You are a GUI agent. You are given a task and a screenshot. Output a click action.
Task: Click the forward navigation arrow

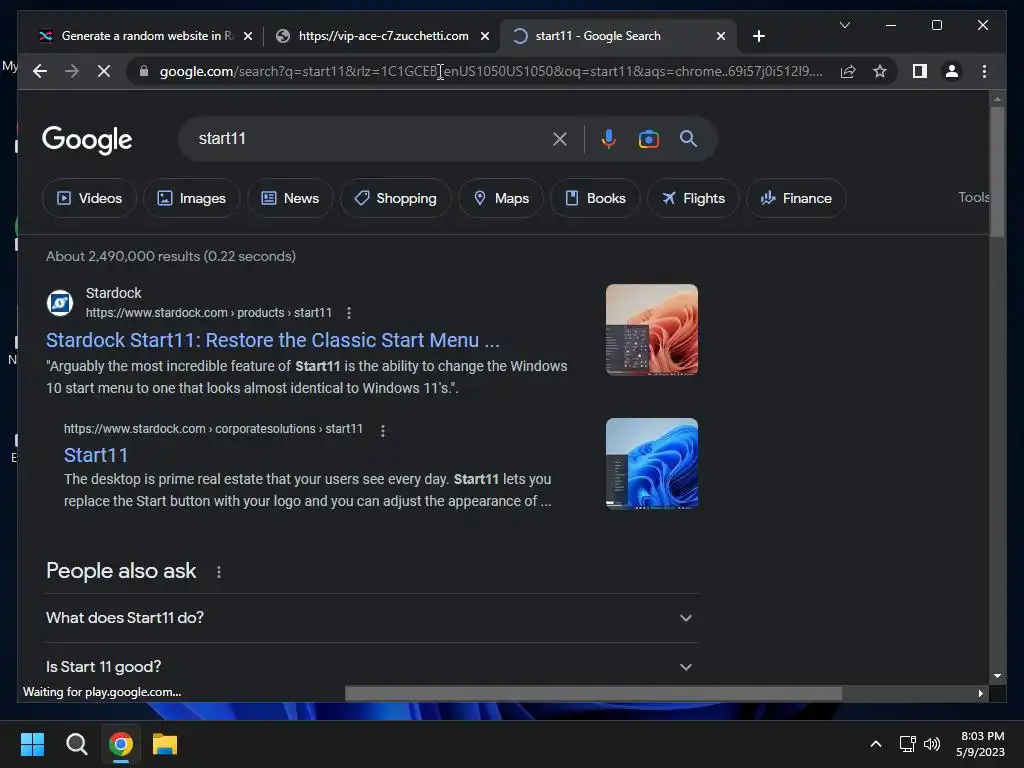pyautogui.click(x=72, y=71)
